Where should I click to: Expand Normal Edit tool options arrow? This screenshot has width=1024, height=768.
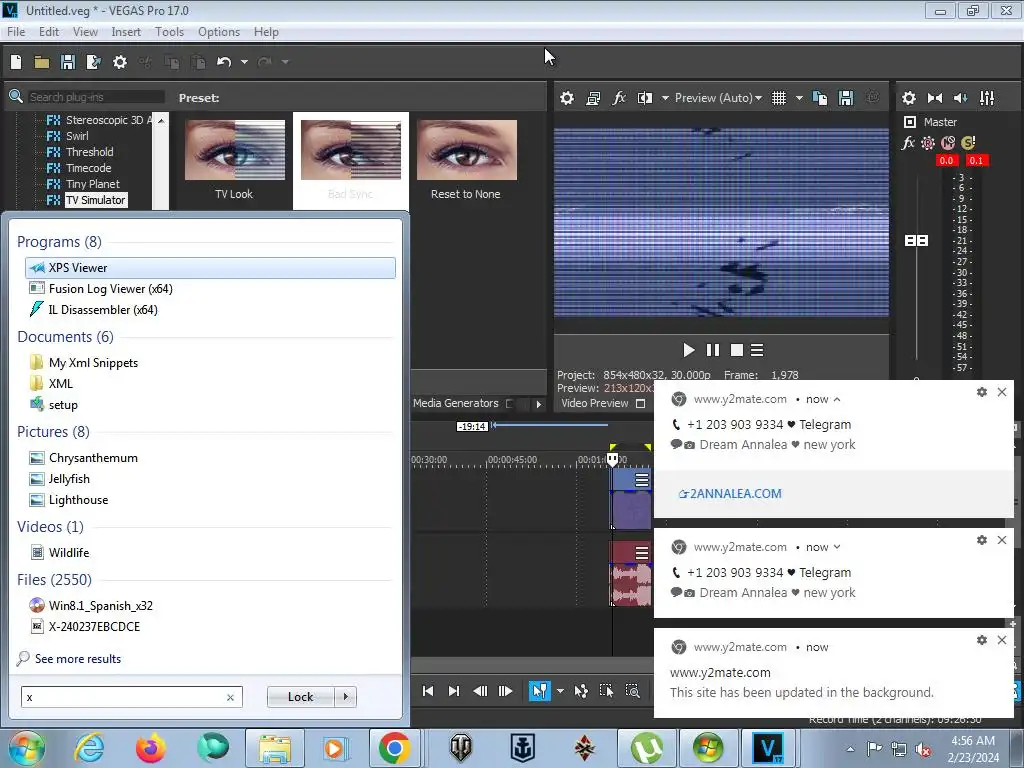click(560, 691)
